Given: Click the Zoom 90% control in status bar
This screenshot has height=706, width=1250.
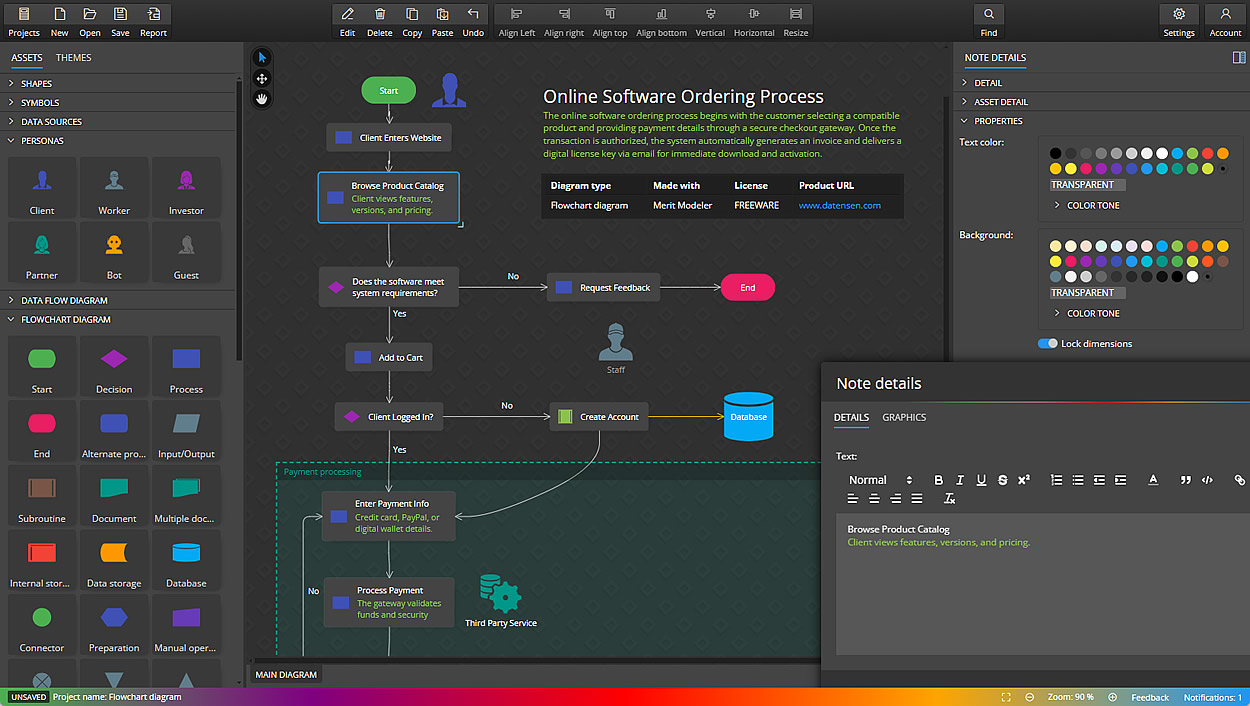Looking at the screenshot, I should coord(1071,697).
